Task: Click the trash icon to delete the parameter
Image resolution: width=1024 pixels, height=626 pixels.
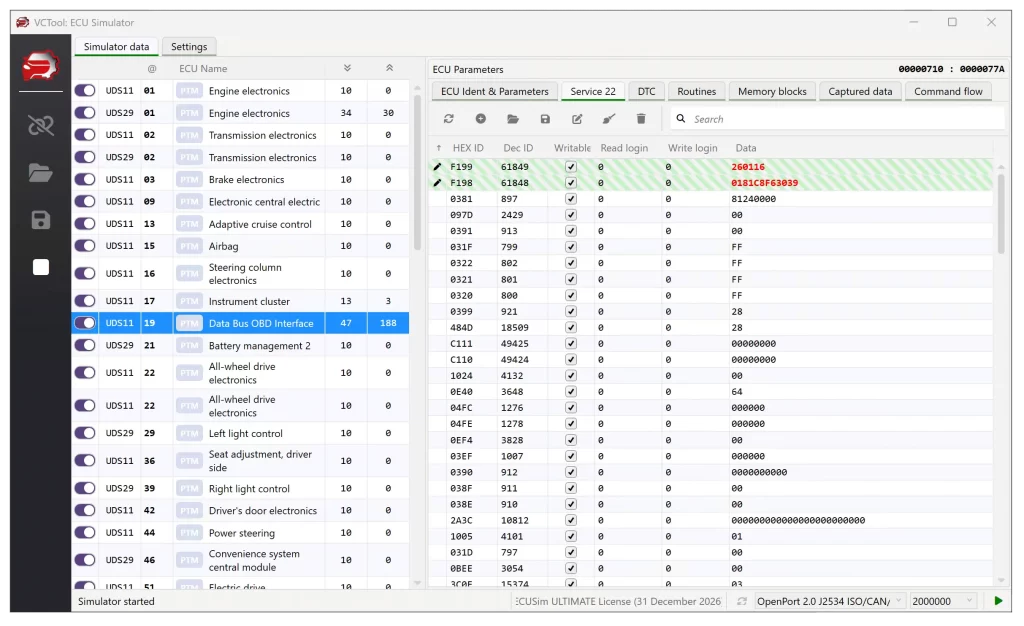Action: tap(641, 119)
